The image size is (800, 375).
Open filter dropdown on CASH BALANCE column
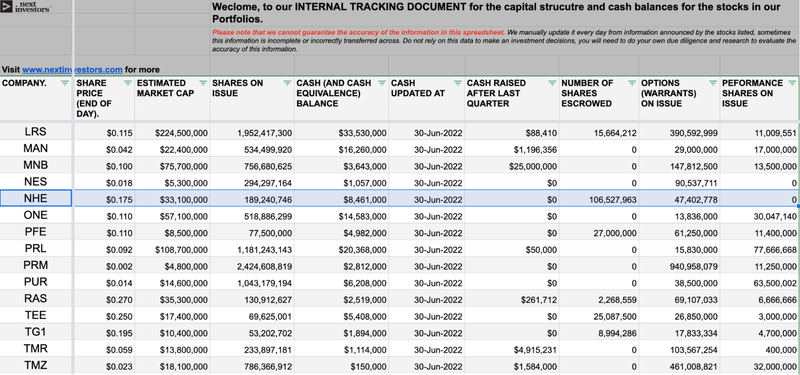point(382,83)
